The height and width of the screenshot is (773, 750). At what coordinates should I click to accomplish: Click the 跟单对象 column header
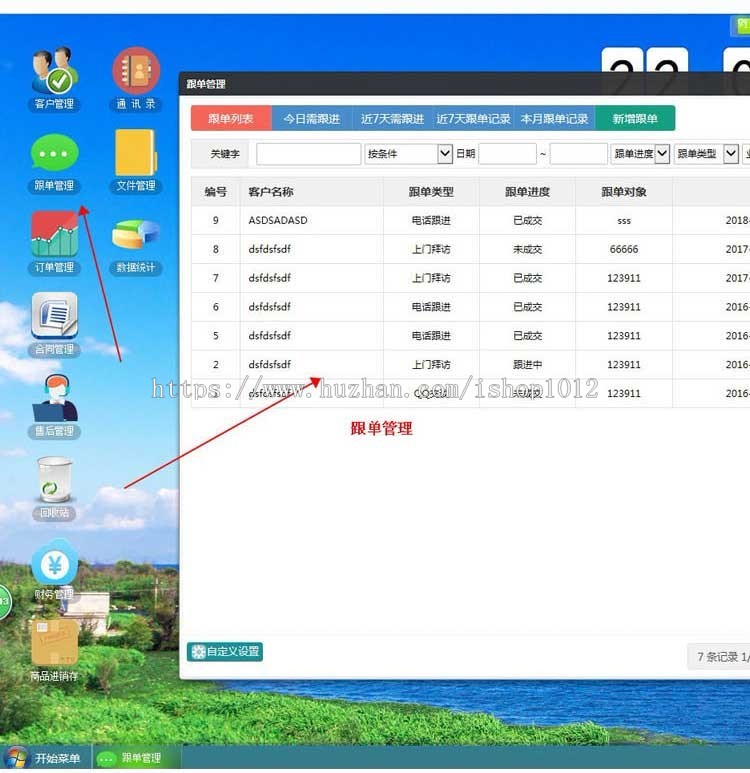[x=624, y=191]
